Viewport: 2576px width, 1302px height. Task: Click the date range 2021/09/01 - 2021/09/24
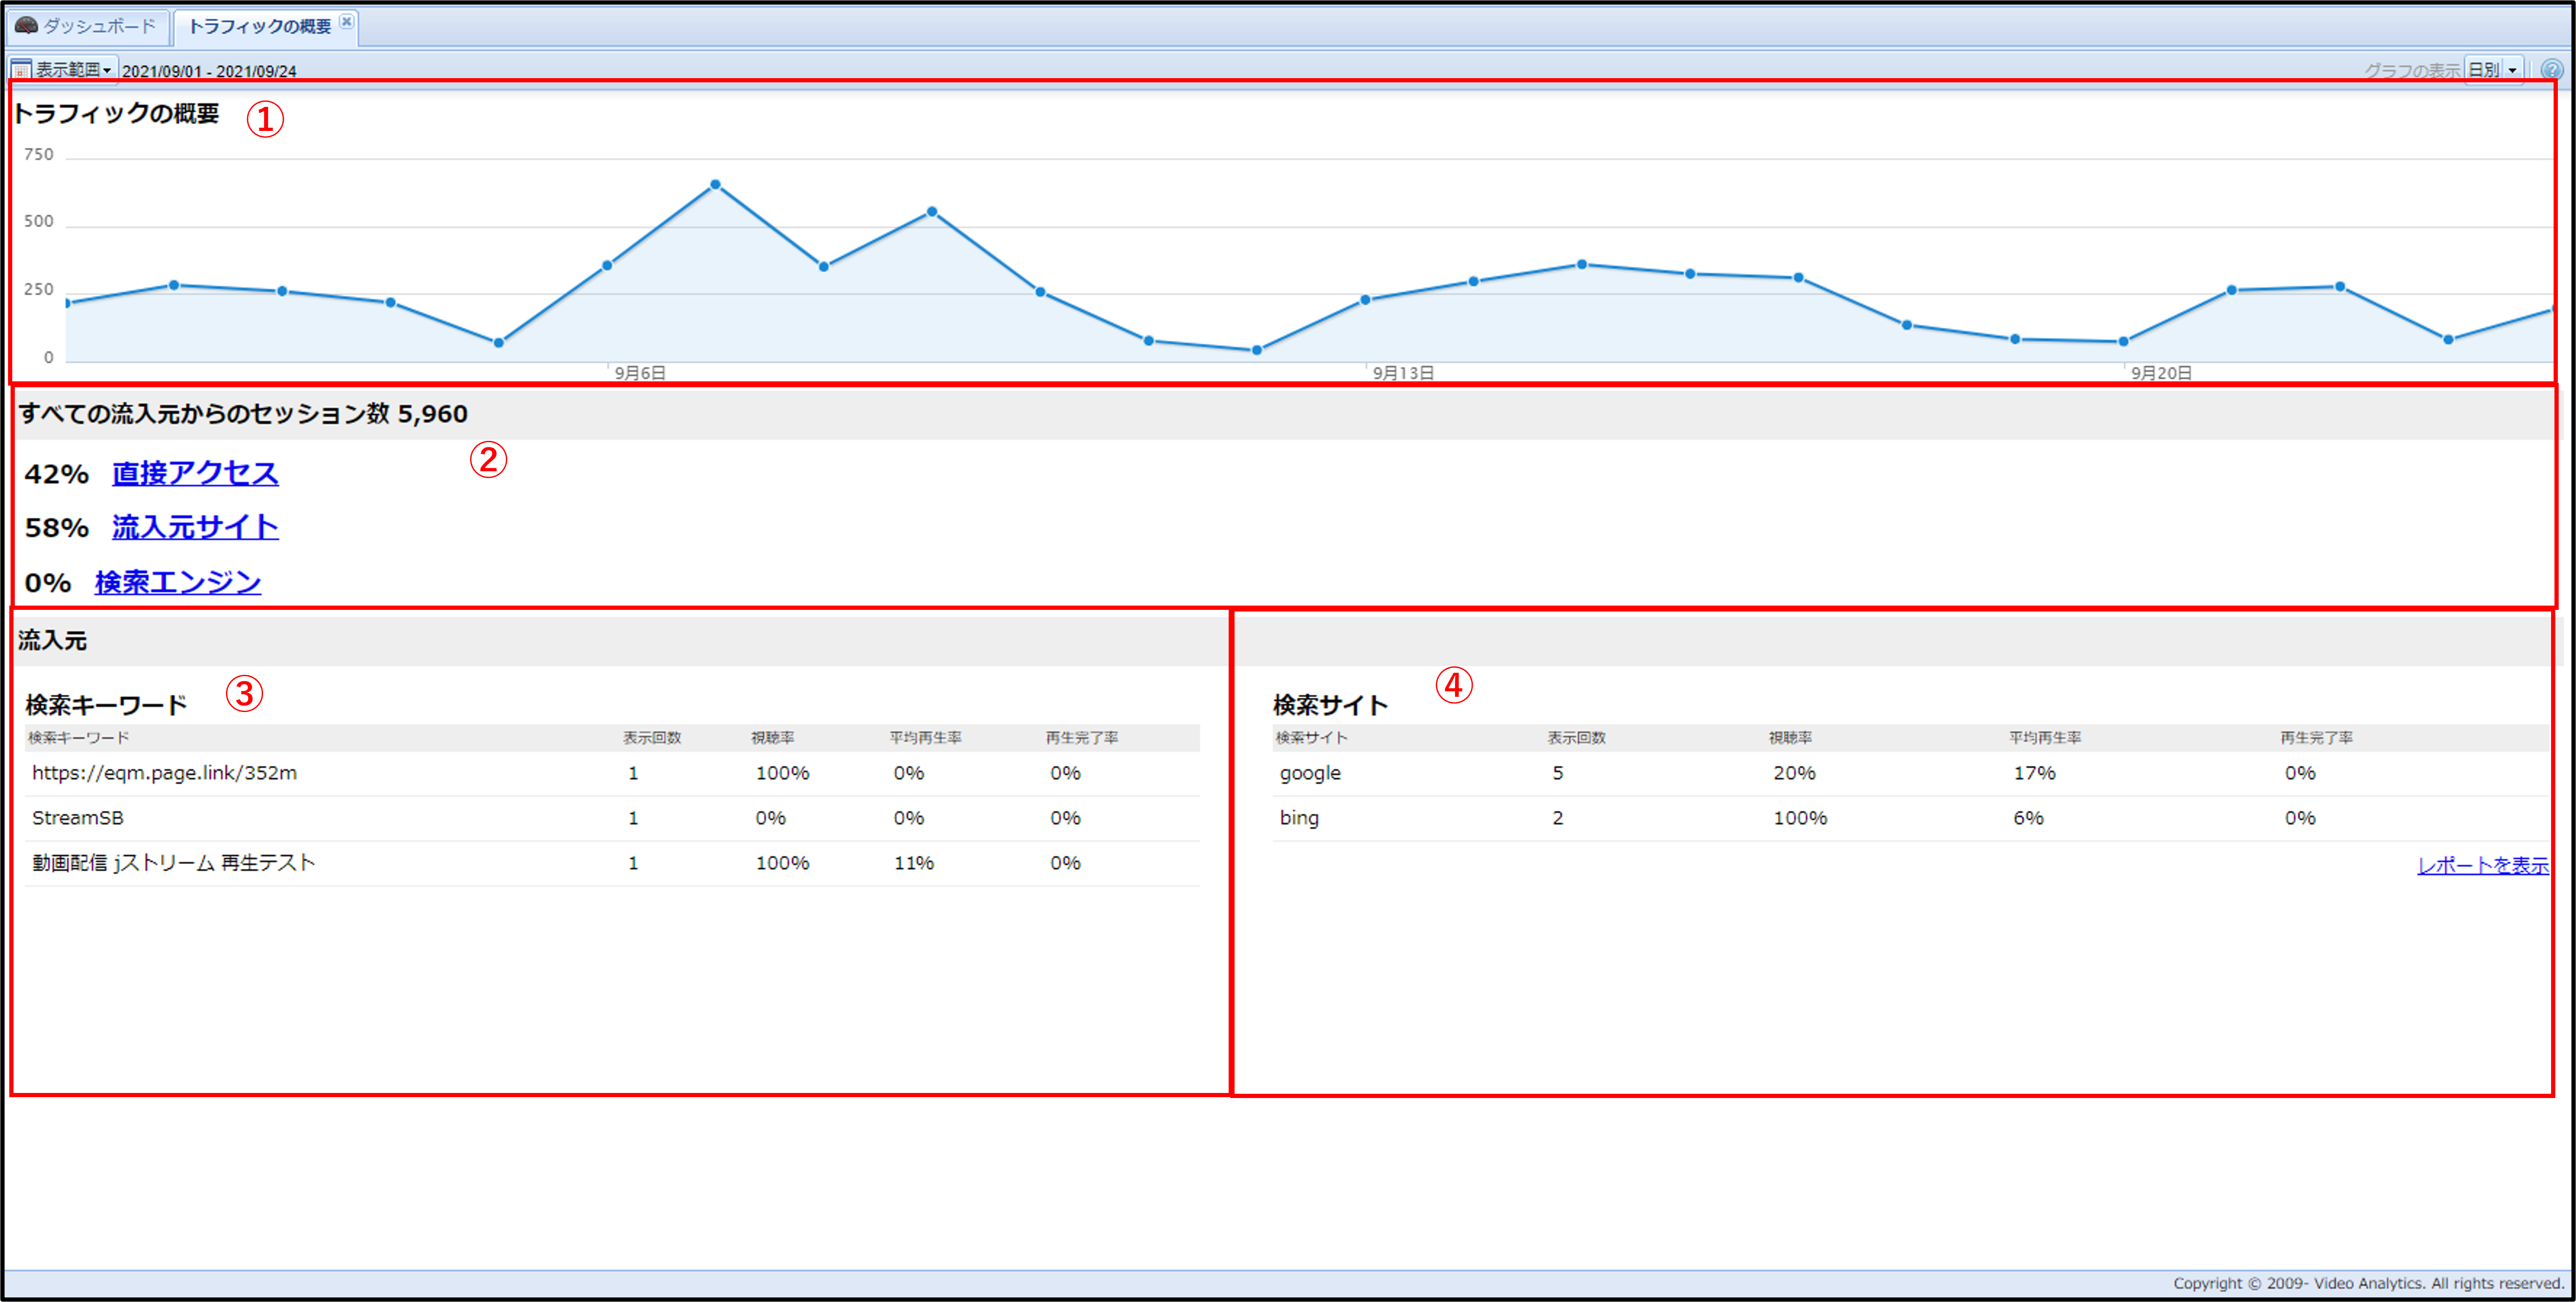209,71
